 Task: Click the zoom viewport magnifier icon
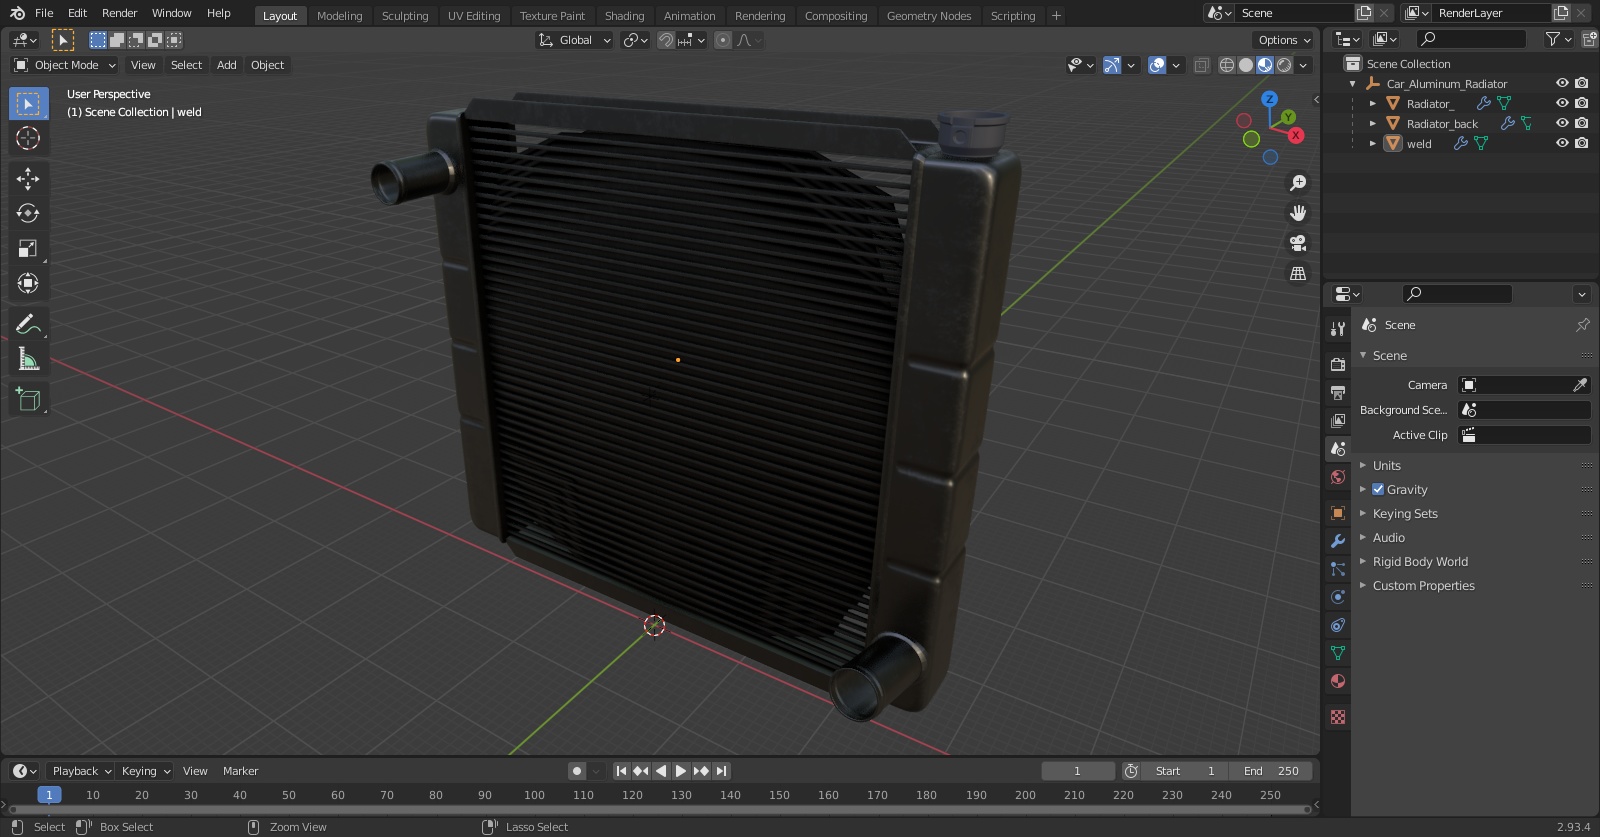click(1298, 183)
